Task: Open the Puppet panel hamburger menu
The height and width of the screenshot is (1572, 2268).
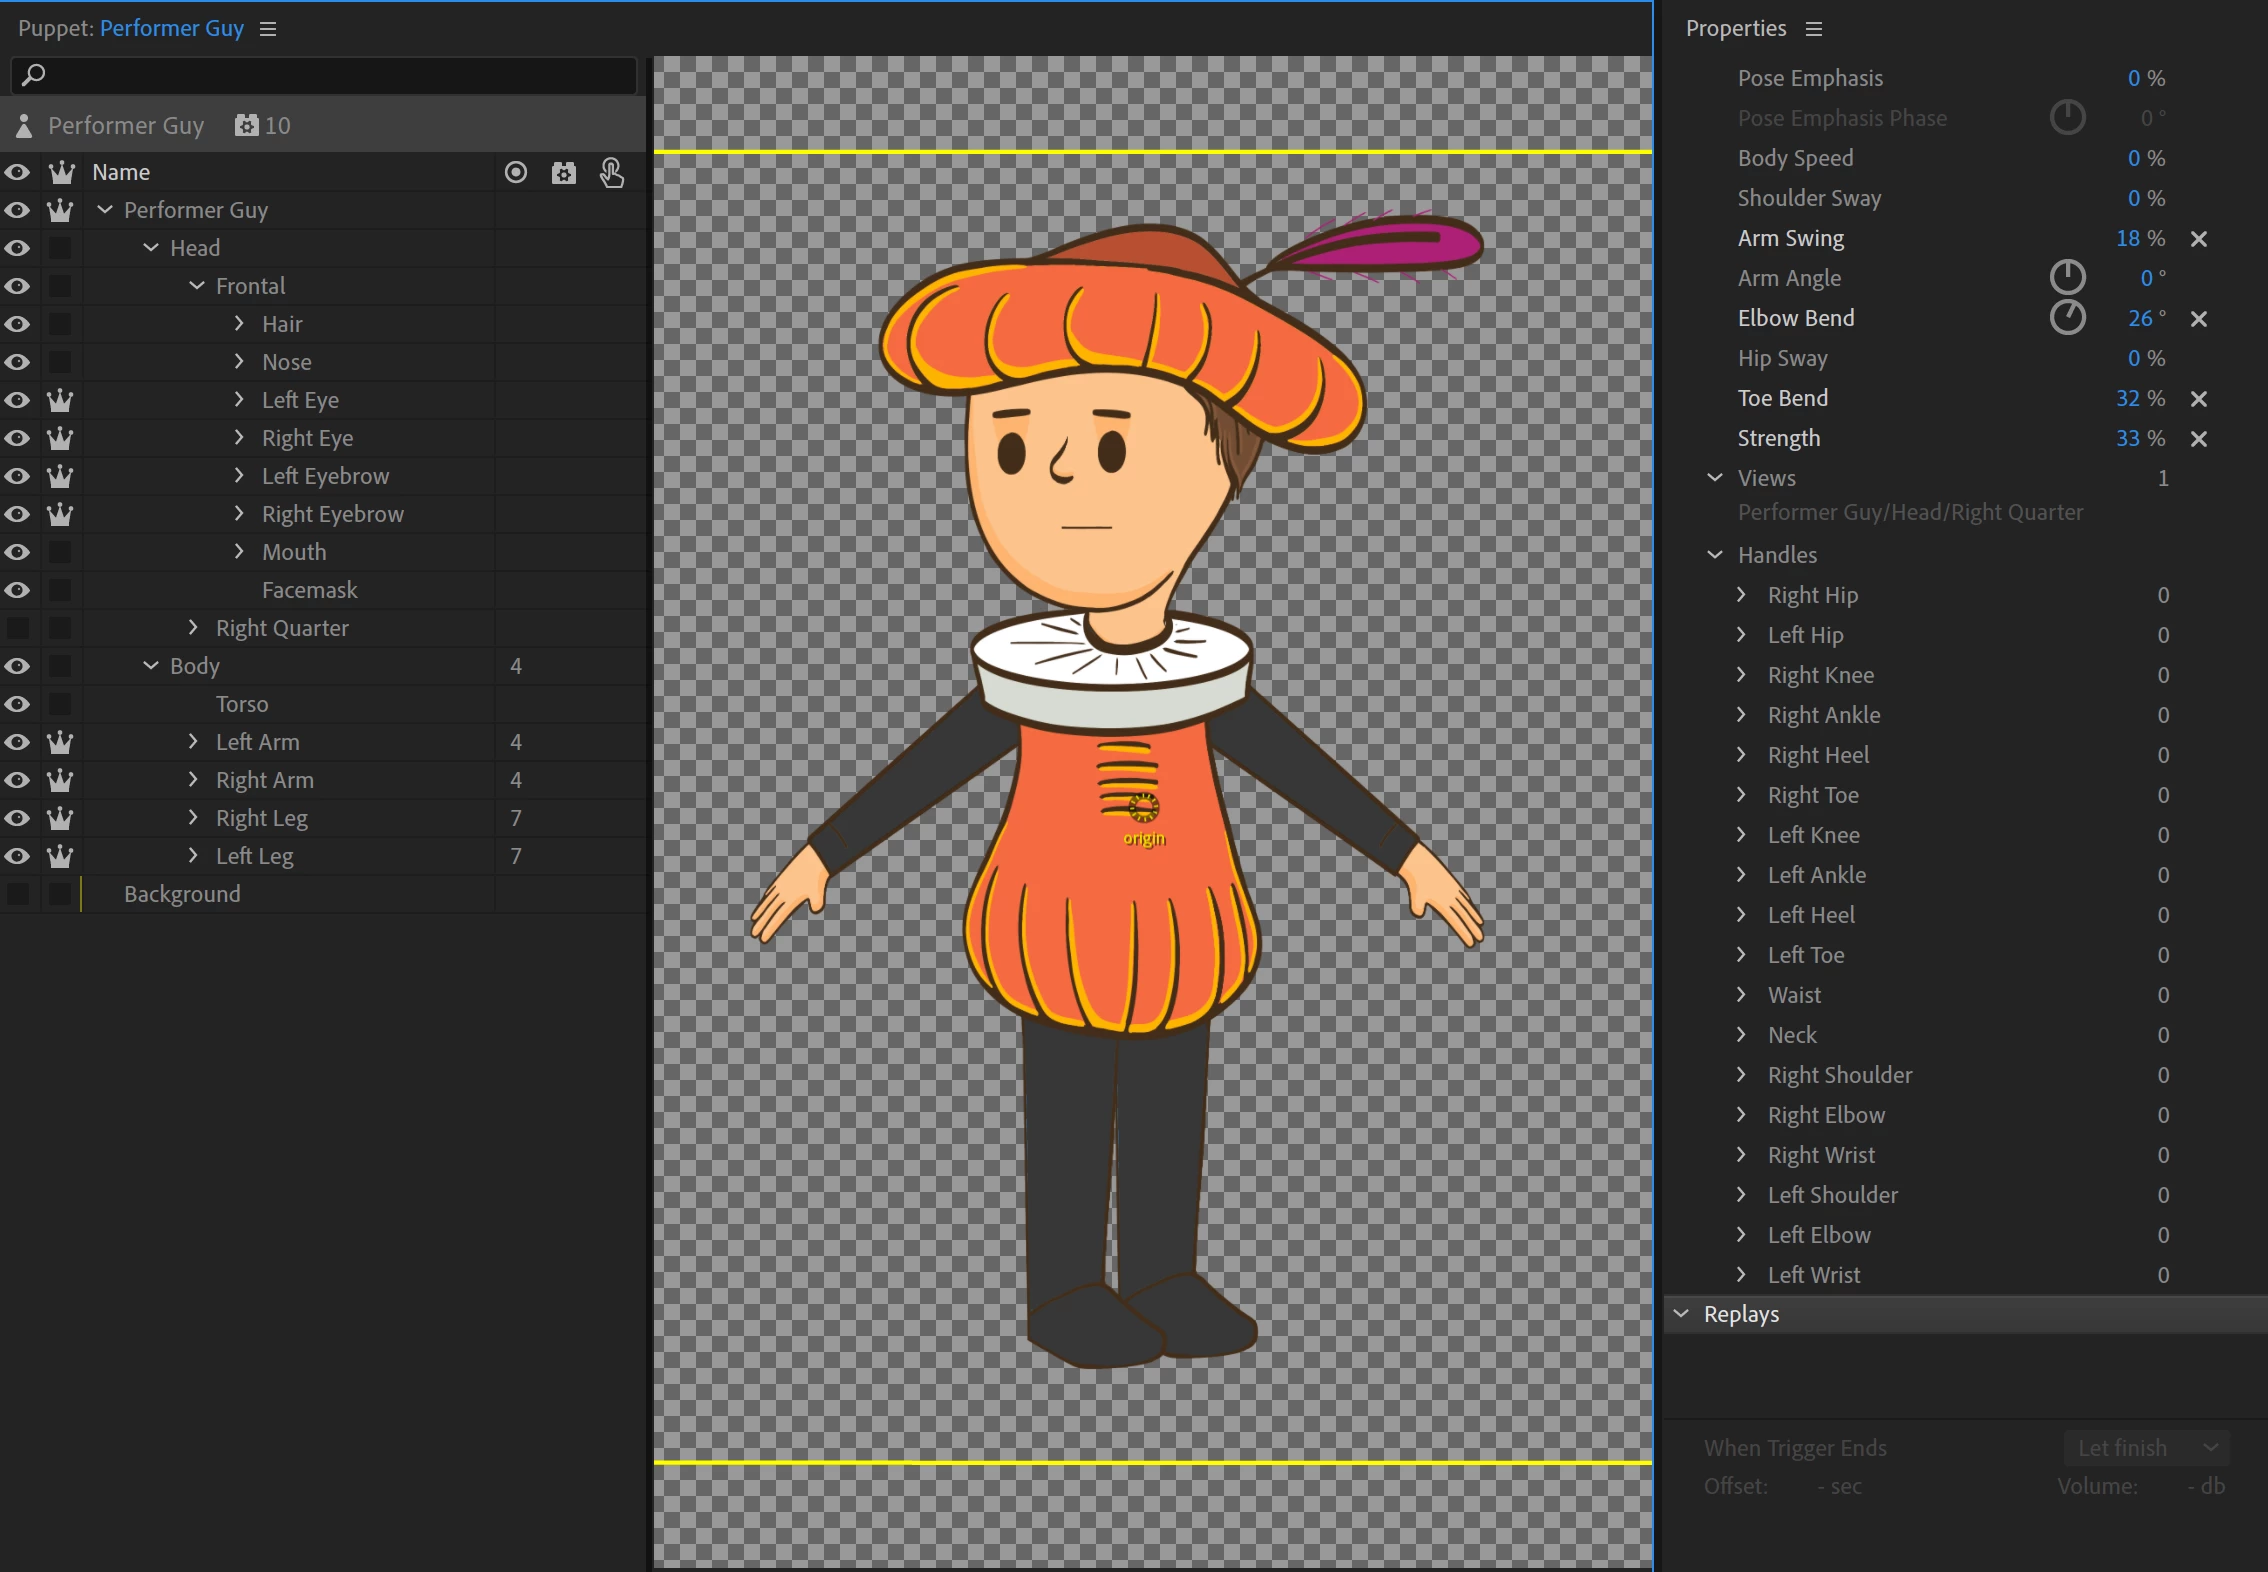Action: (268, 29)
